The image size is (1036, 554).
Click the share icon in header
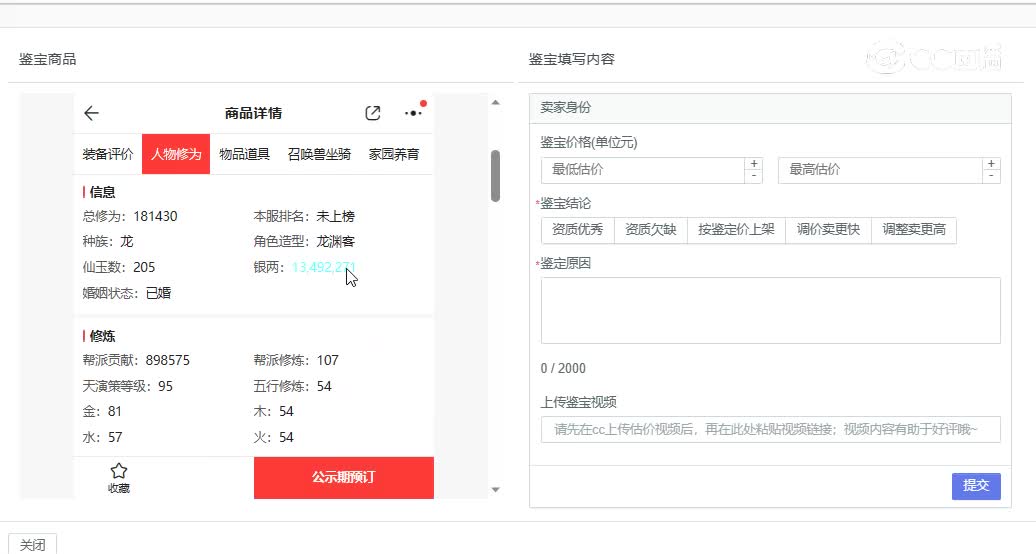pos(373,113)
